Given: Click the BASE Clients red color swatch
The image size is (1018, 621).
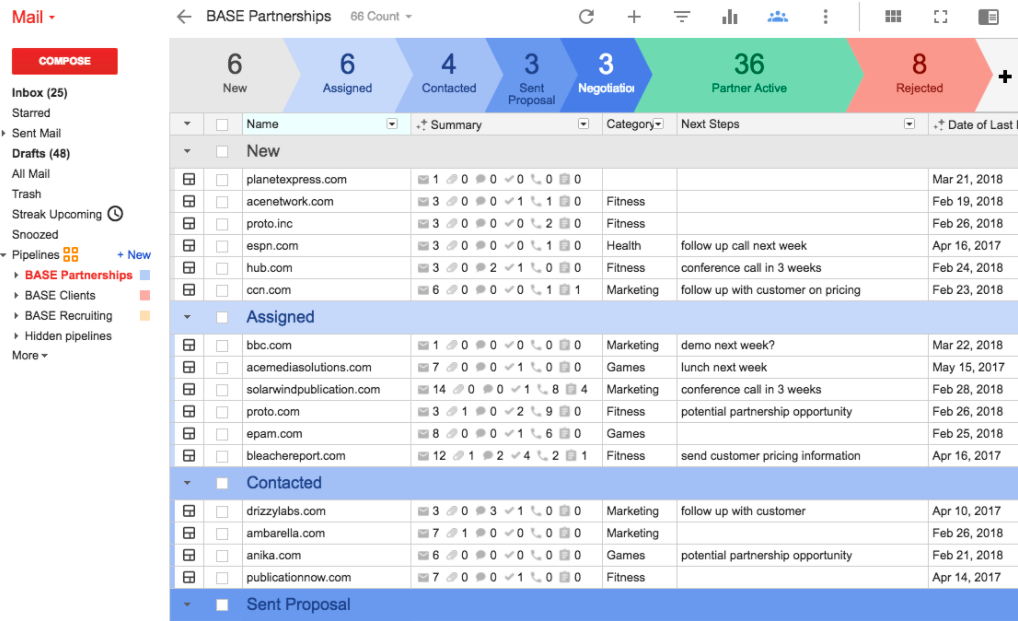Looking at the screenshot, I should tap(145, 295).
